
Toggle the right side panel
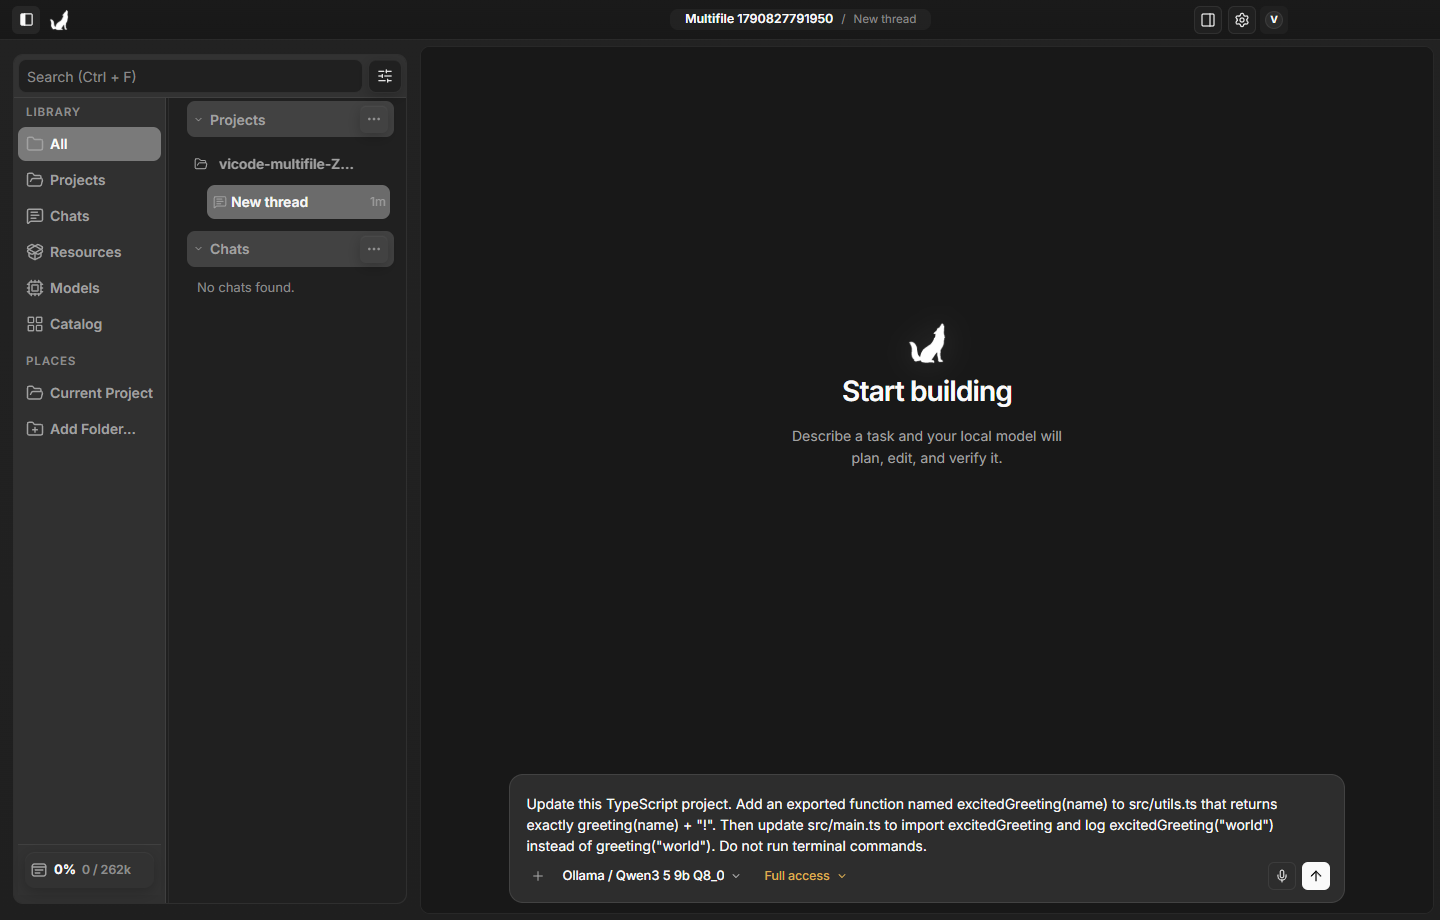click(1208, 19)
